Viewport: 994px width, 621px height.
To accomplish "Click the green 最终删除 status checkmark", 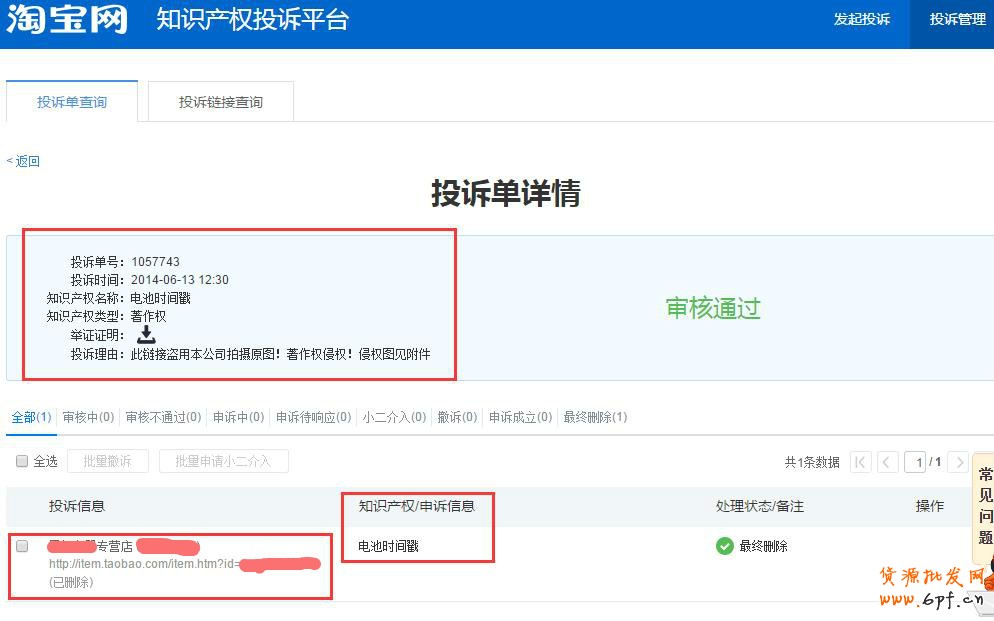I will coord(724,546).
